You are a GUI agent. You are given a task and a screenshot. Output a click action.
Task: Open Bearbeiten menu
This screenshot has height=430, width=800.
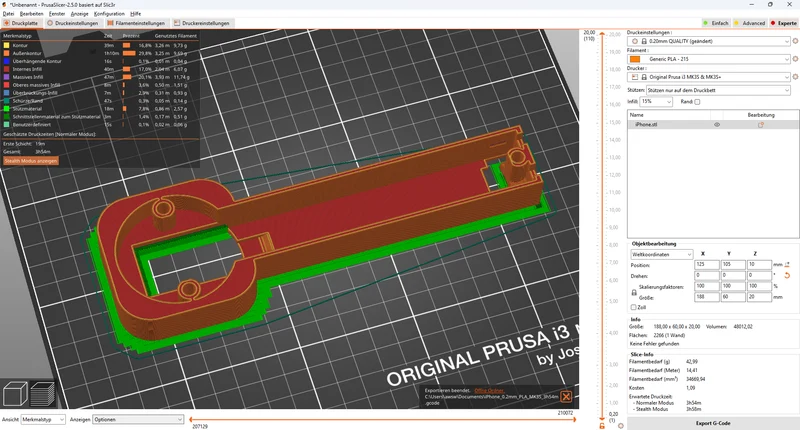pyautogui.click(x=32, y=14)
